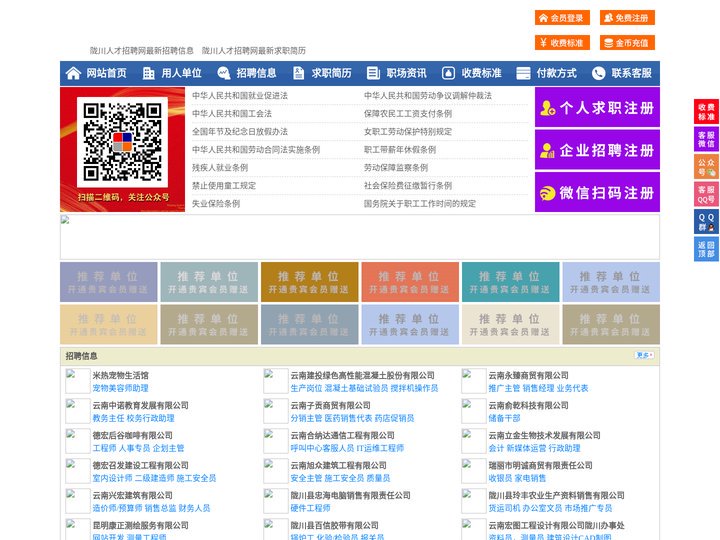Click the chart icon beside 招聘信息

tap(224, 73)
